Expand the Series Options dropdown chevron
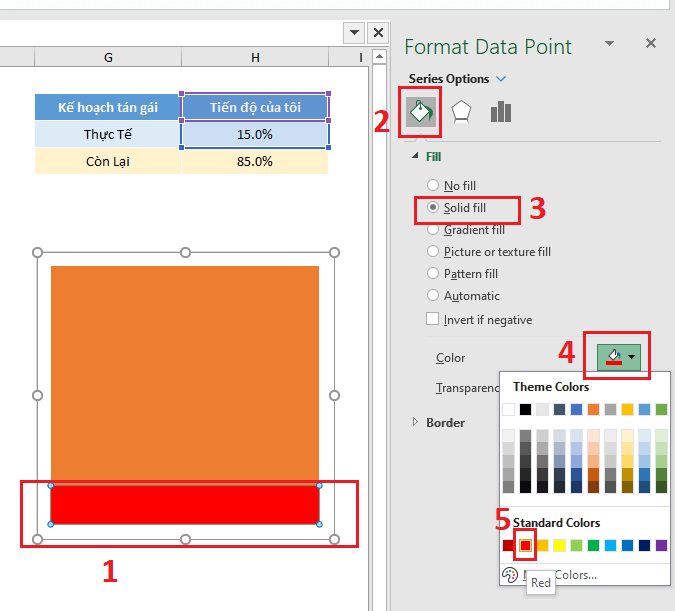The width and height of the screenshot is (675, 611). (501, 79)
